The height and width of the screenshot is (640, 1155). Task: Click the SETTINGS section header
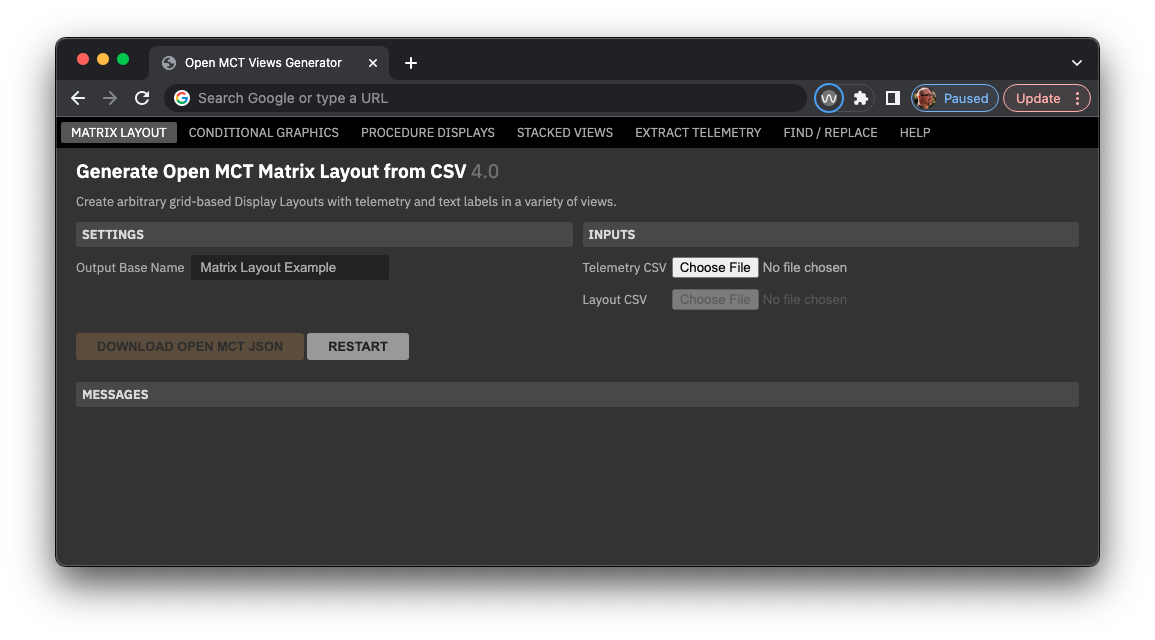(324, 234)
